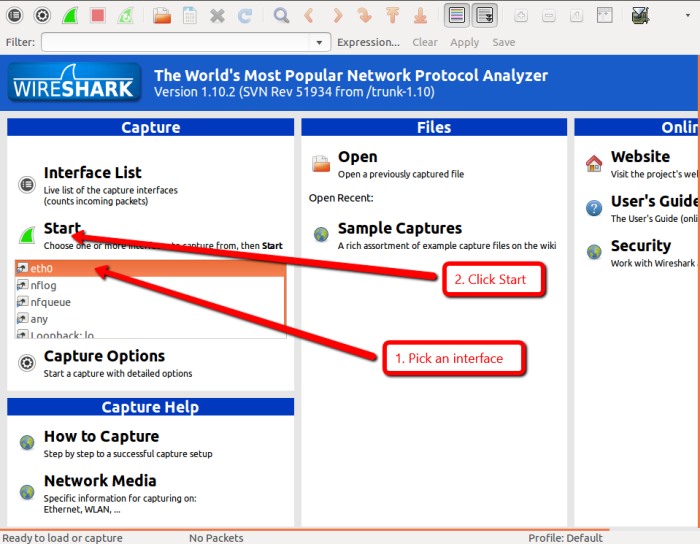Open a previously captured file link
The height and width of the screenshot is (544, 700).
(x=357, y=157)
